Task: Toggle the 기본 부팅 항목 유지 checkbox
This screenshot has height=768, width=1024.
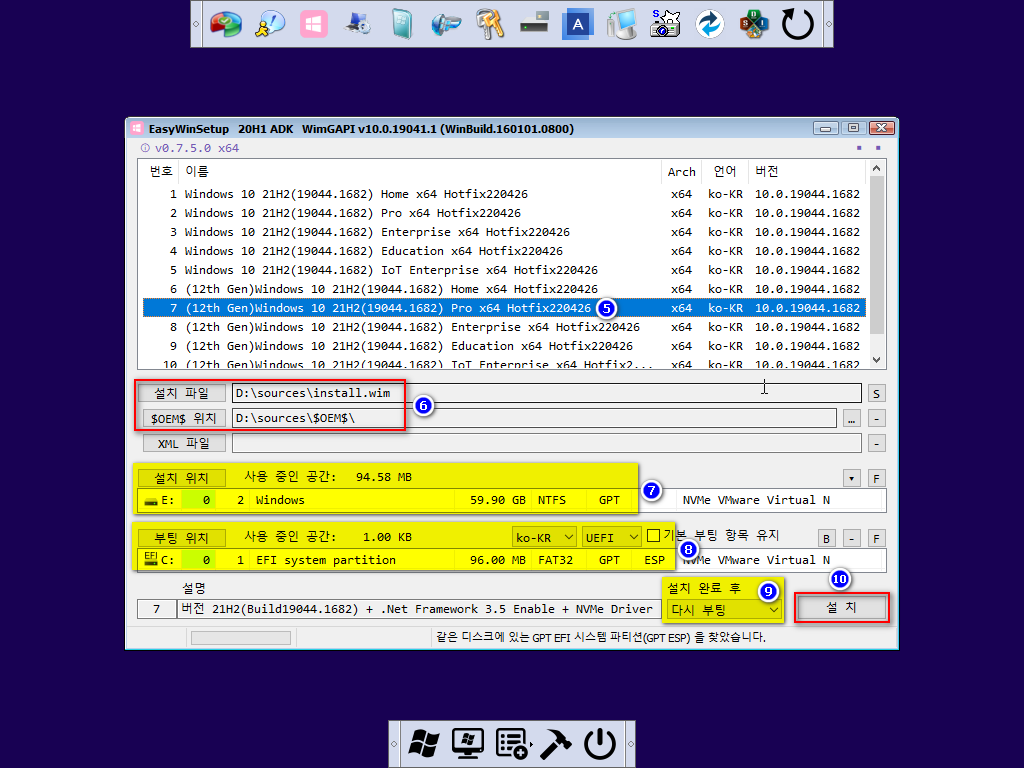Action: click(653, 536)
